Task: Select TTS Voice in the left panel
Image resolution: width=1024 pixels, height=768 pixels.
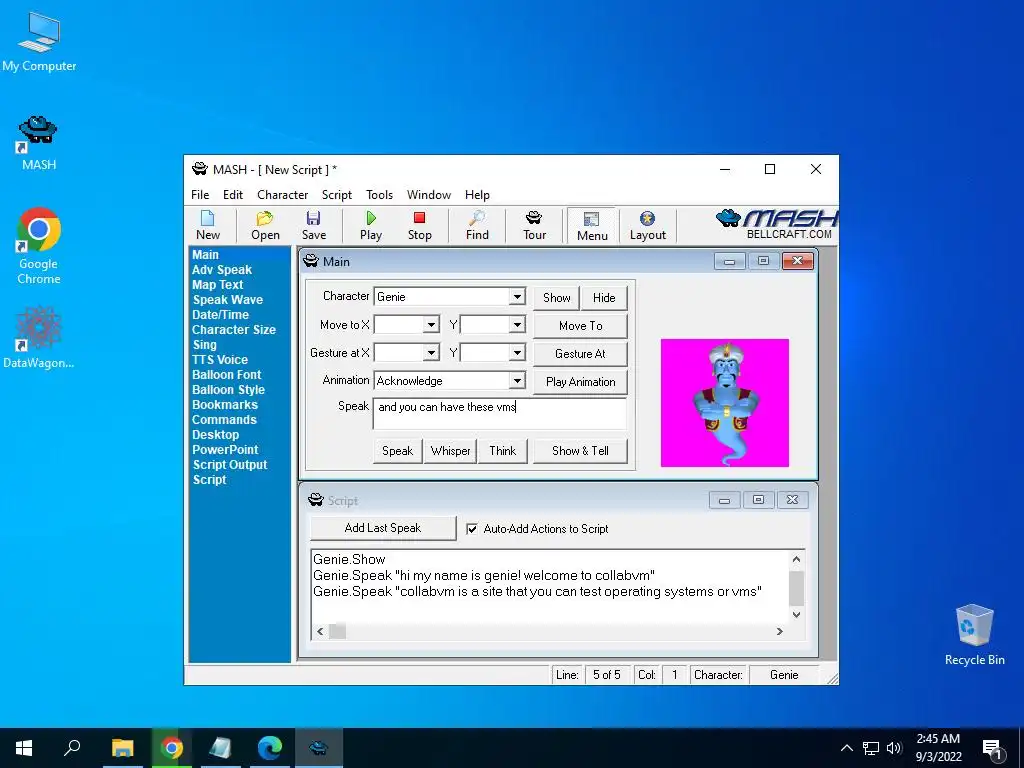Action: [219, 360]
